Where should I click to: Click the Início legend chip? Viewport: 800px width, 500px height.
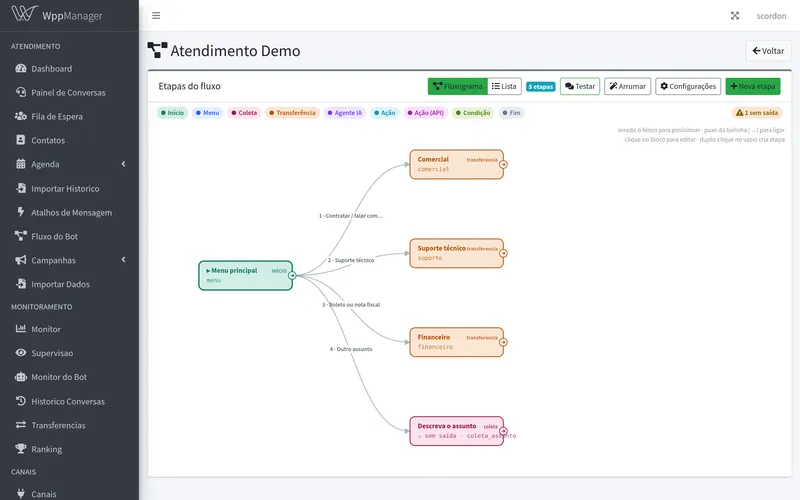(x=172, y=113)
